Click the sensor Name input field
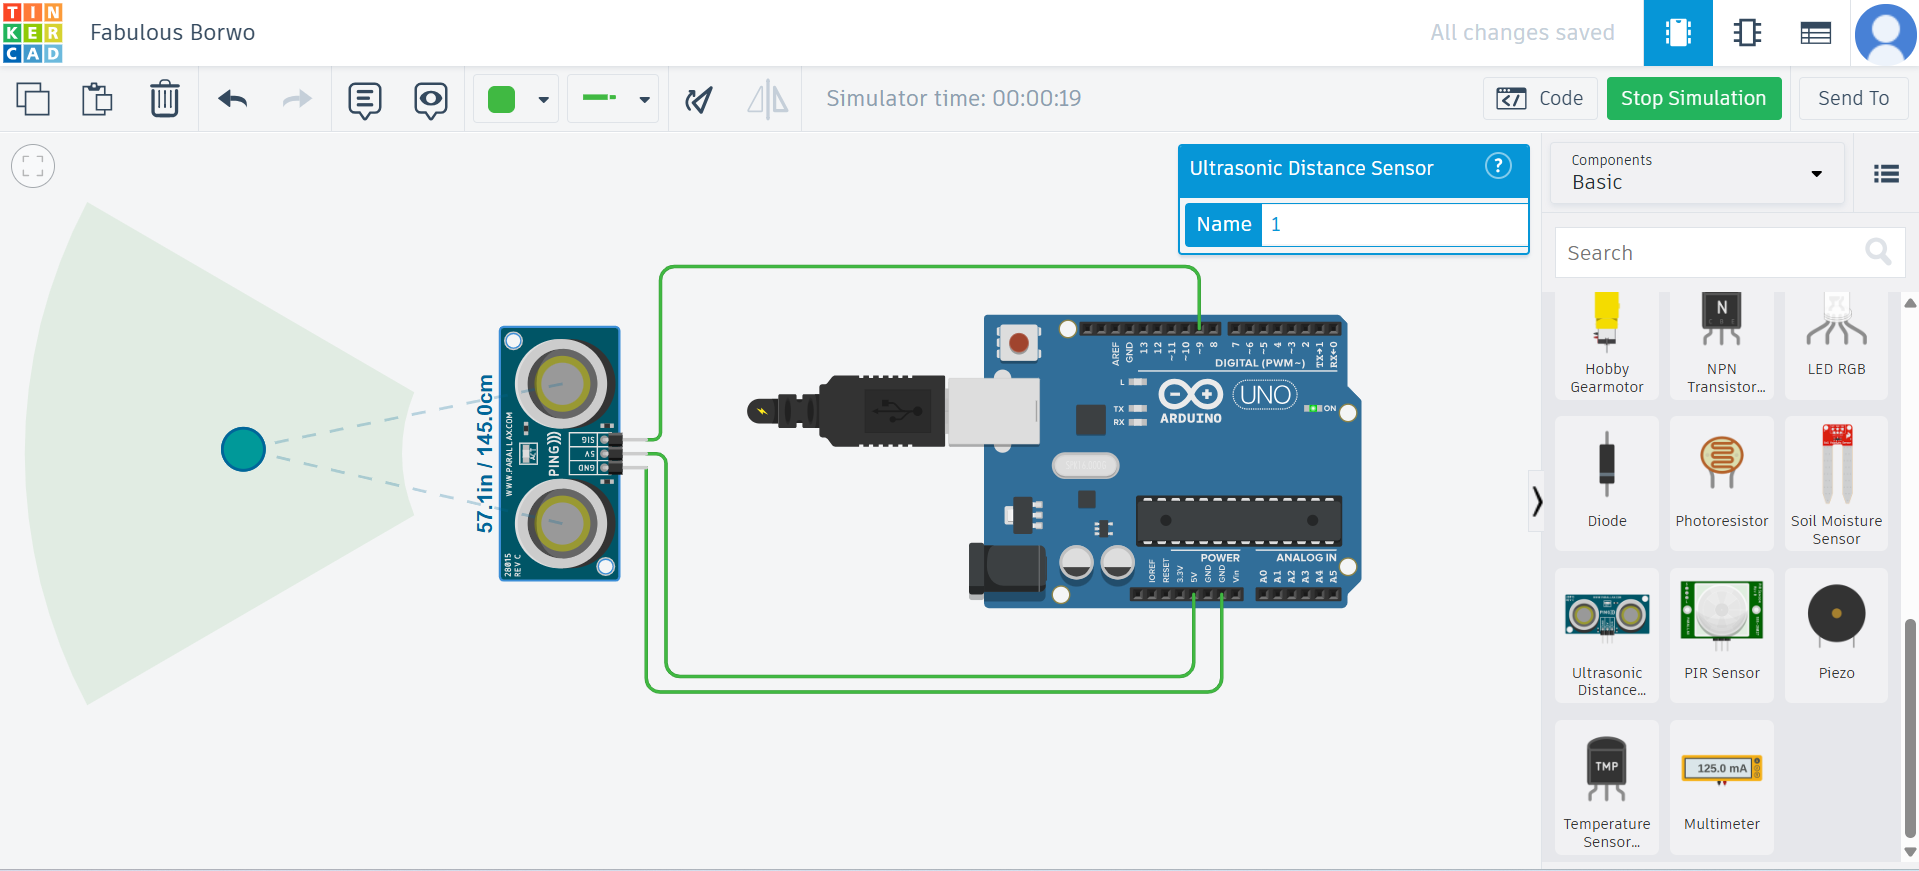Image resolution: width=1919 pixels, height=871 pixels. pyautogui.click(x=1394, y=224)
